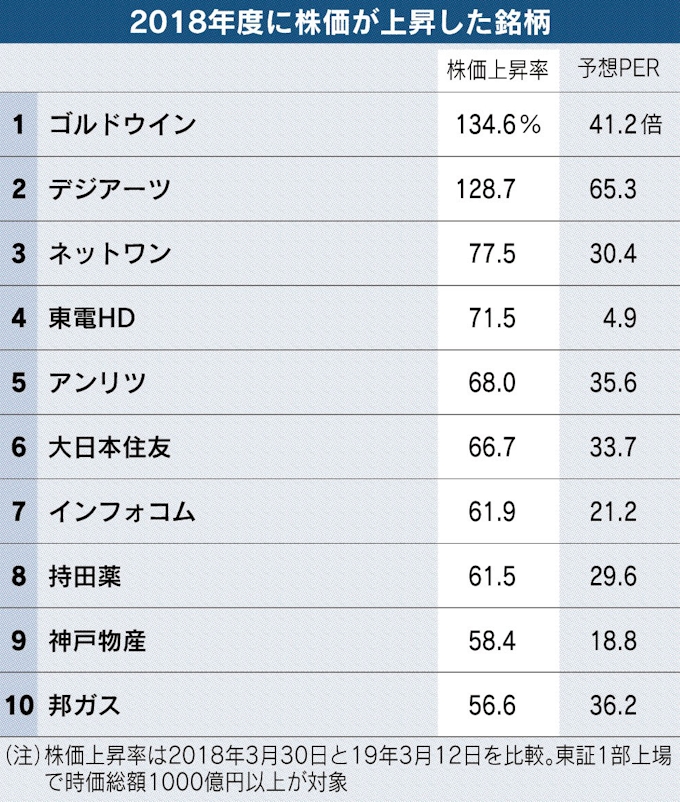Select the ゴールドウイン company name
This screenshot has height=802, width=680.
[x=122, y=125]
